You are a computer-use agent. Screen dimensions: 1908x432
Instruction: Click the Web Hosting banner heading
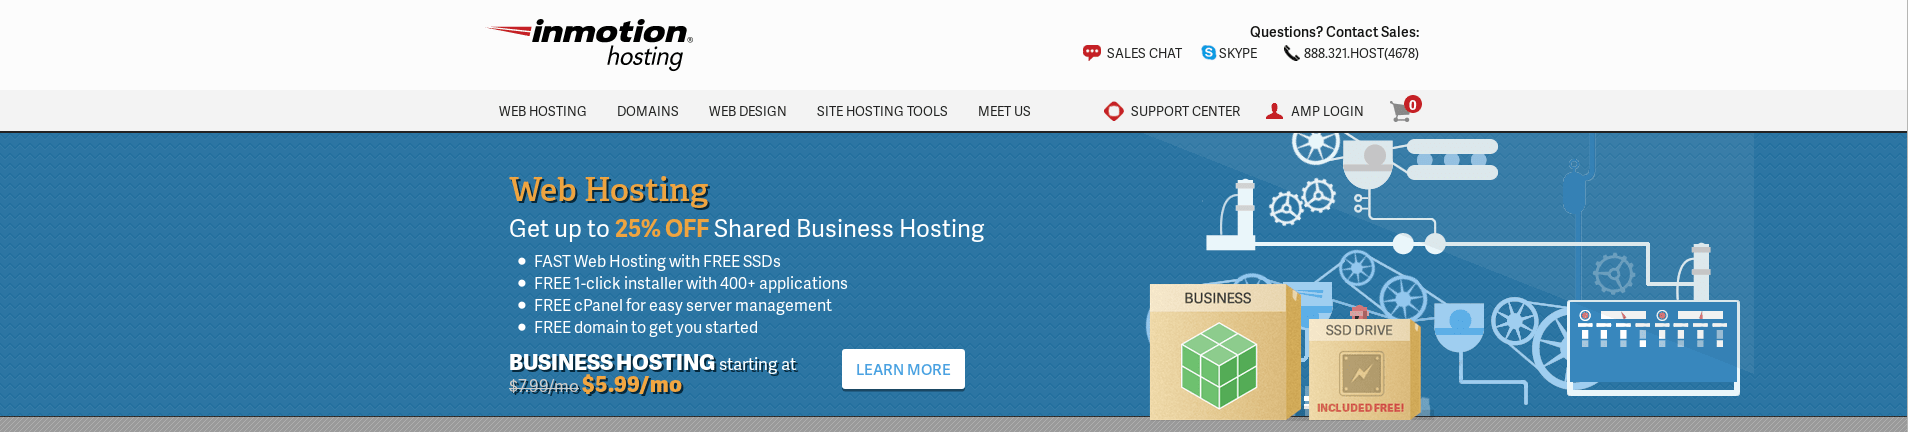(609, 189)
